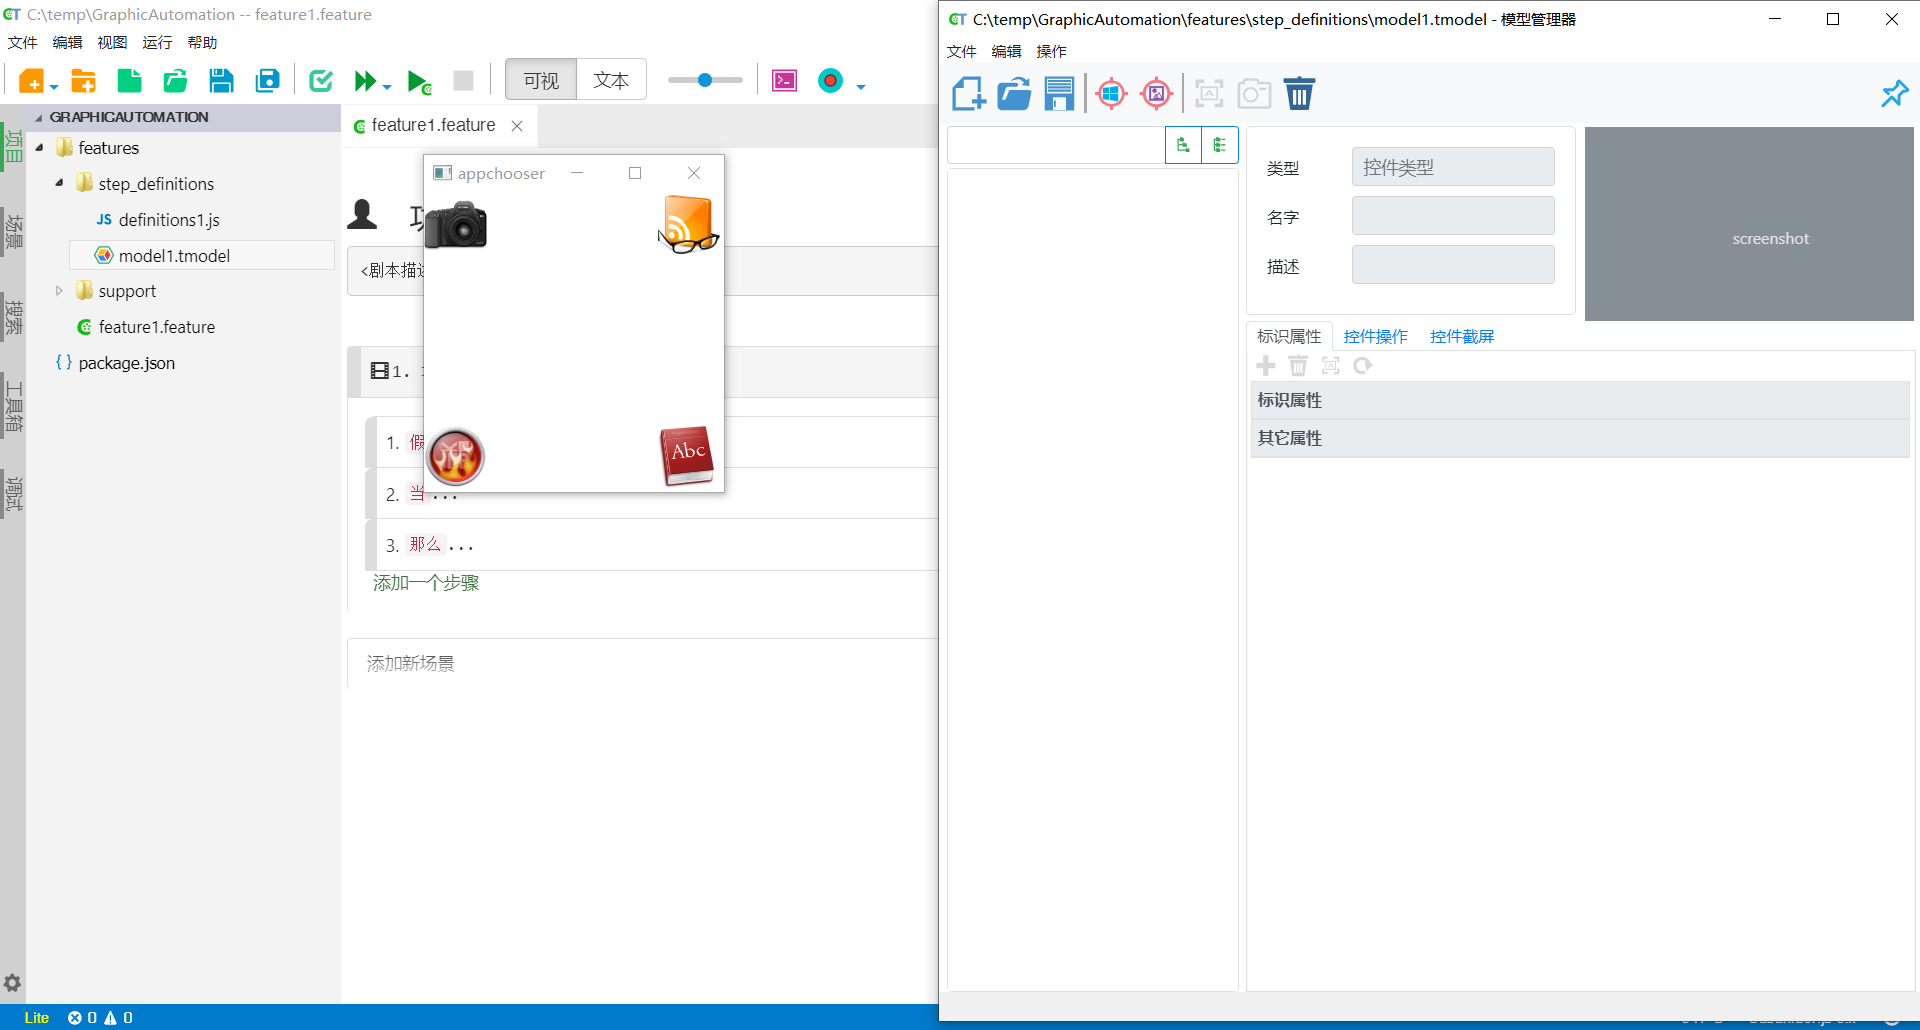
Task: Click the zoom slider in main toolbar
Action: (x=705, y=80)
